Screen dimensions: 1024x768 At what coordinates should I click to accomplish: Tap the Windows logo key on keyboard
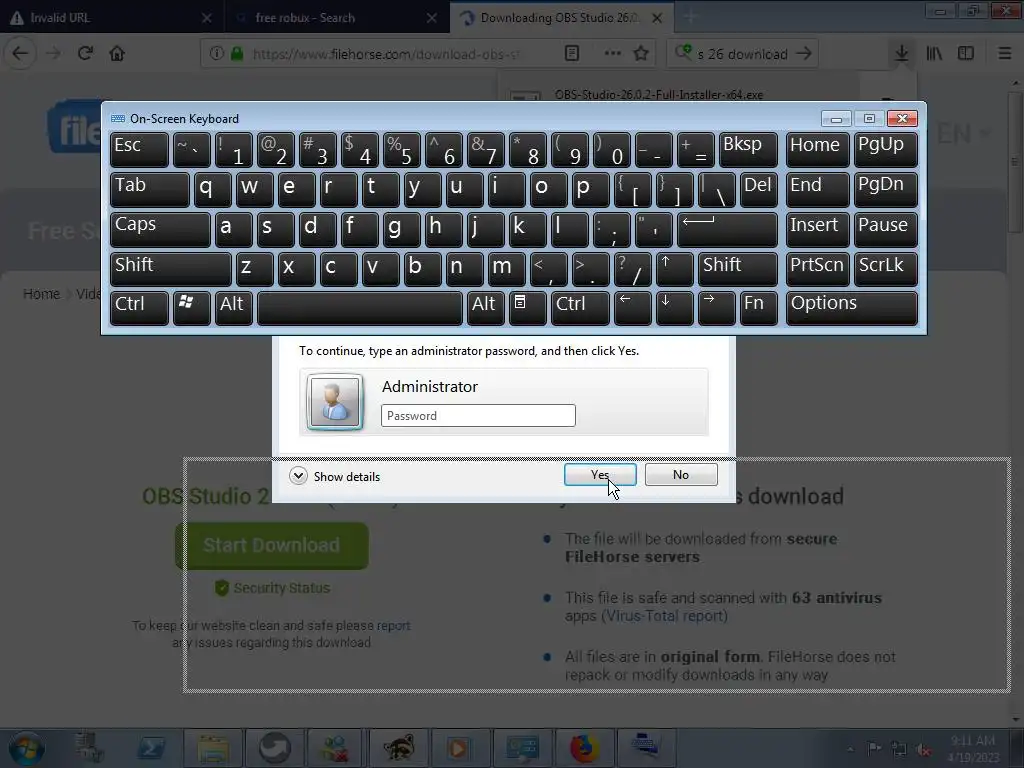tap(191, 308)
